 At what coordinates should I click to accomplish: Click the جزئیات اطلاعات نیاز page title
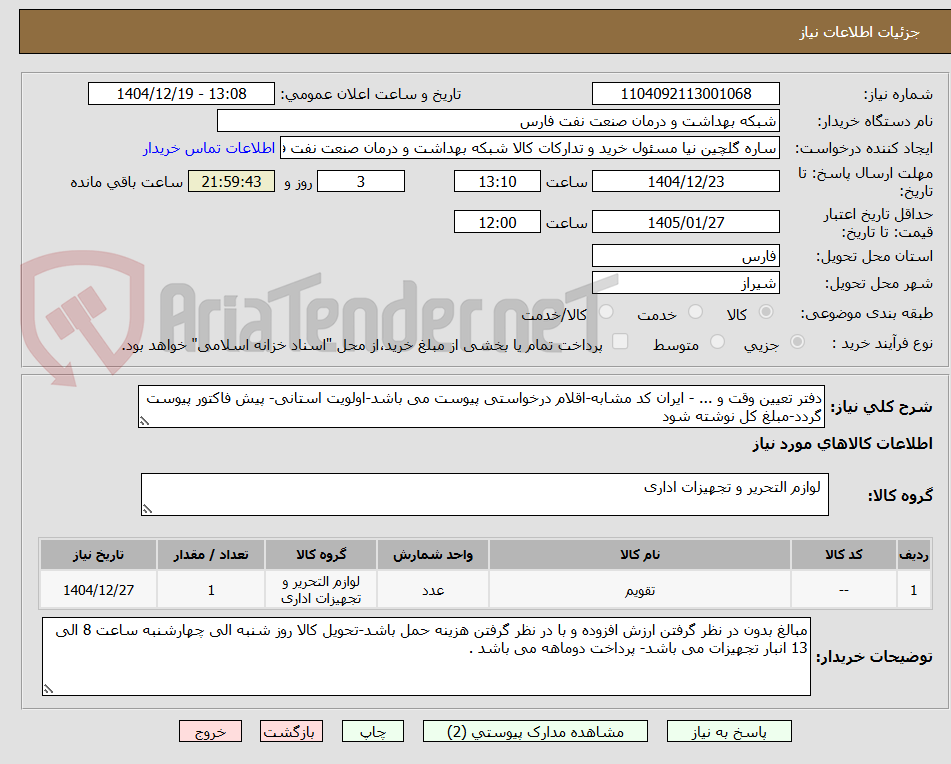(859, 32)
